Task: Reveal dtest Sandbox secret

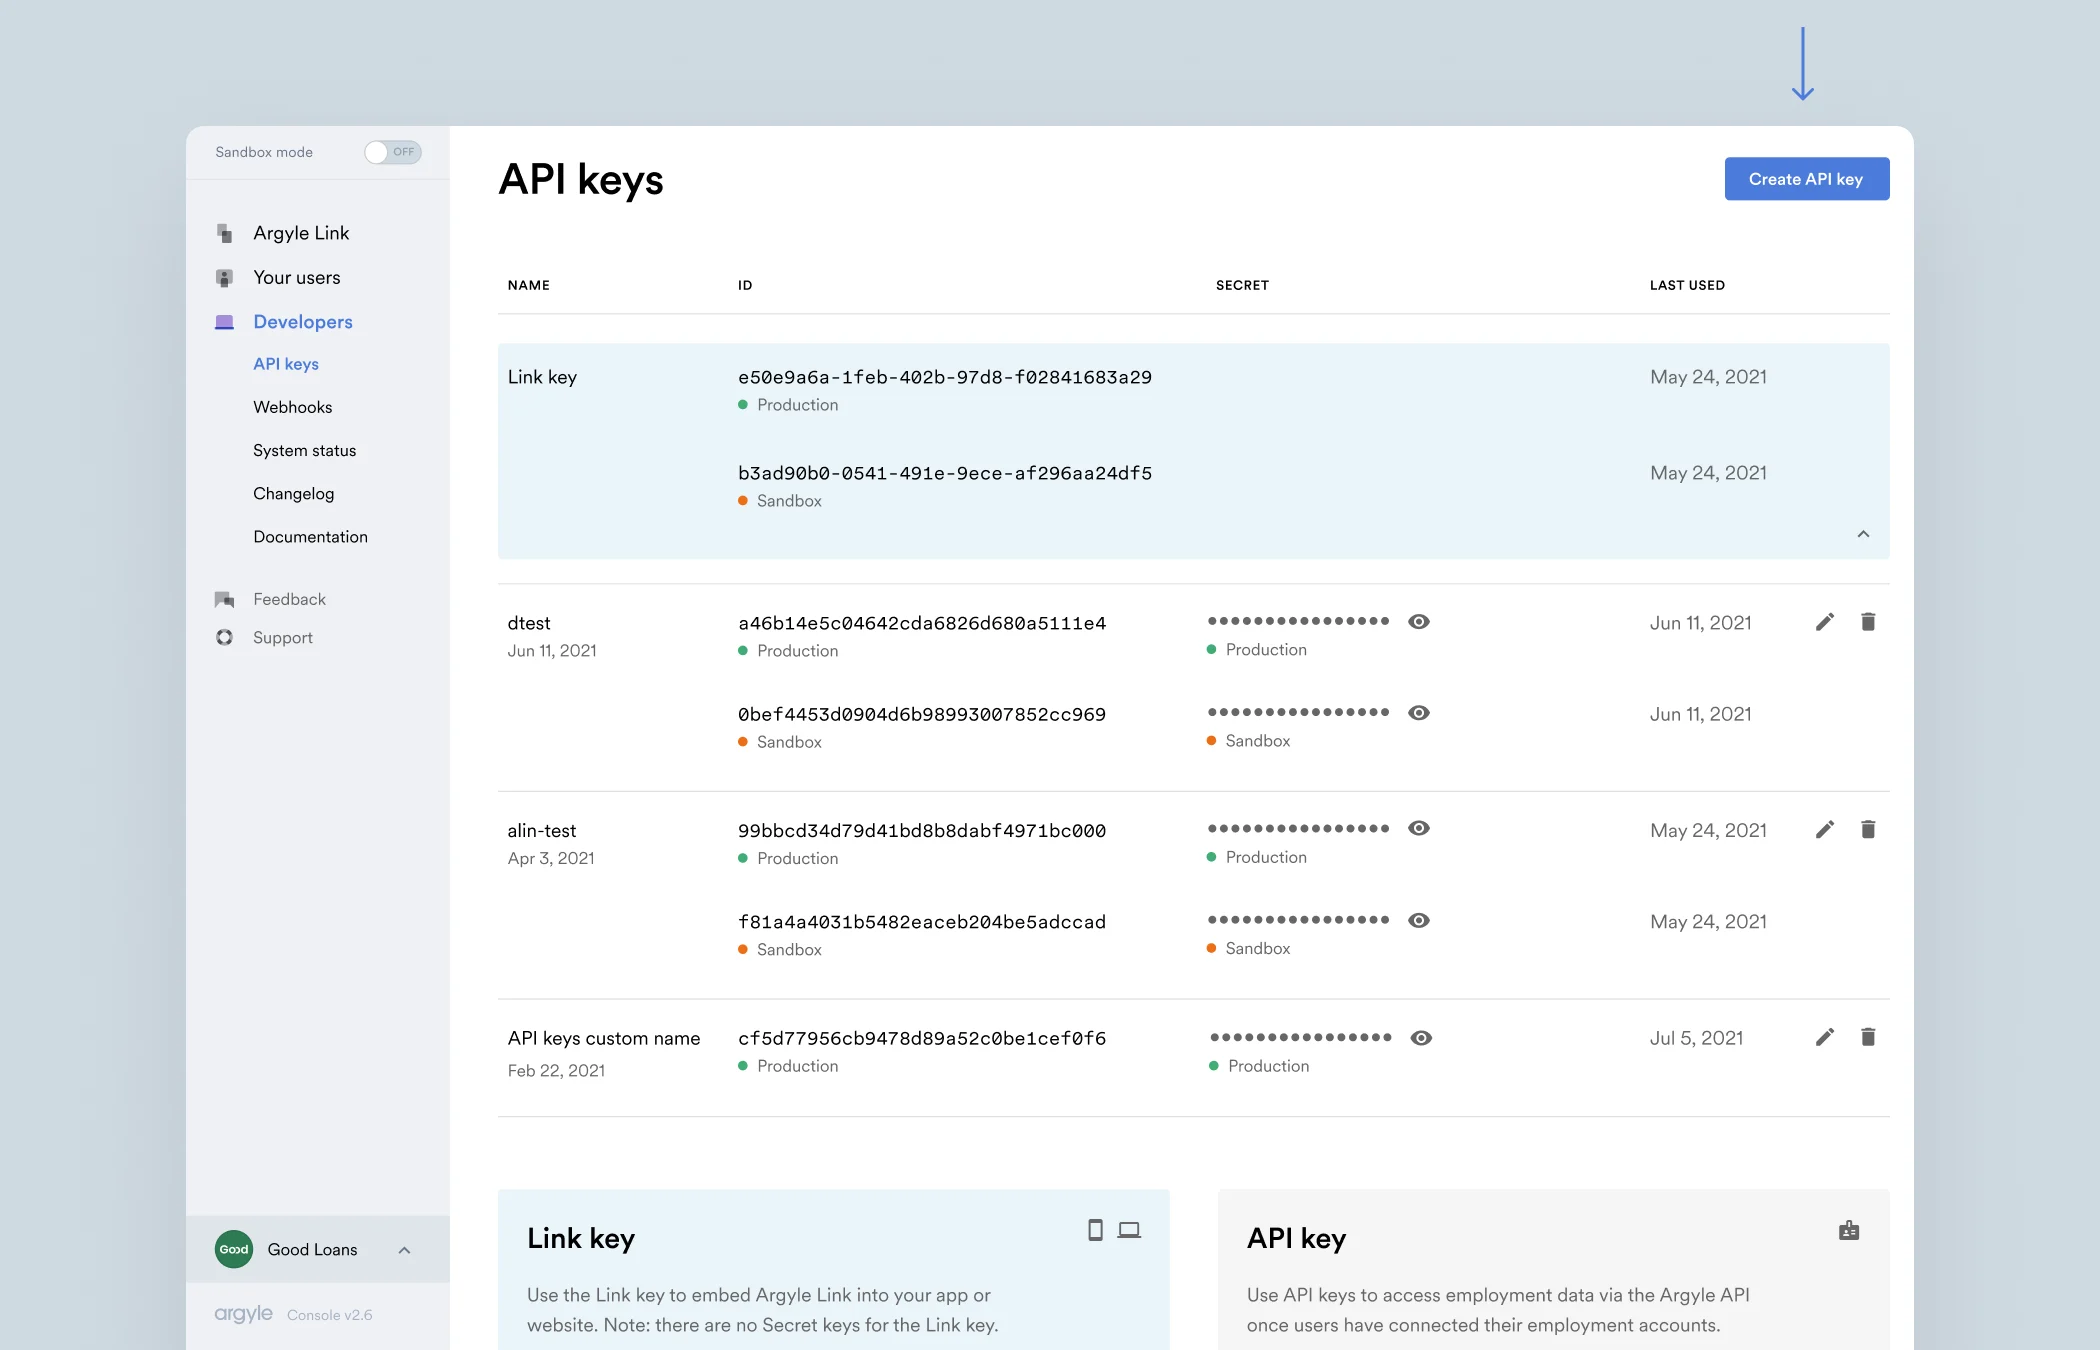Action: (1418, 713)
